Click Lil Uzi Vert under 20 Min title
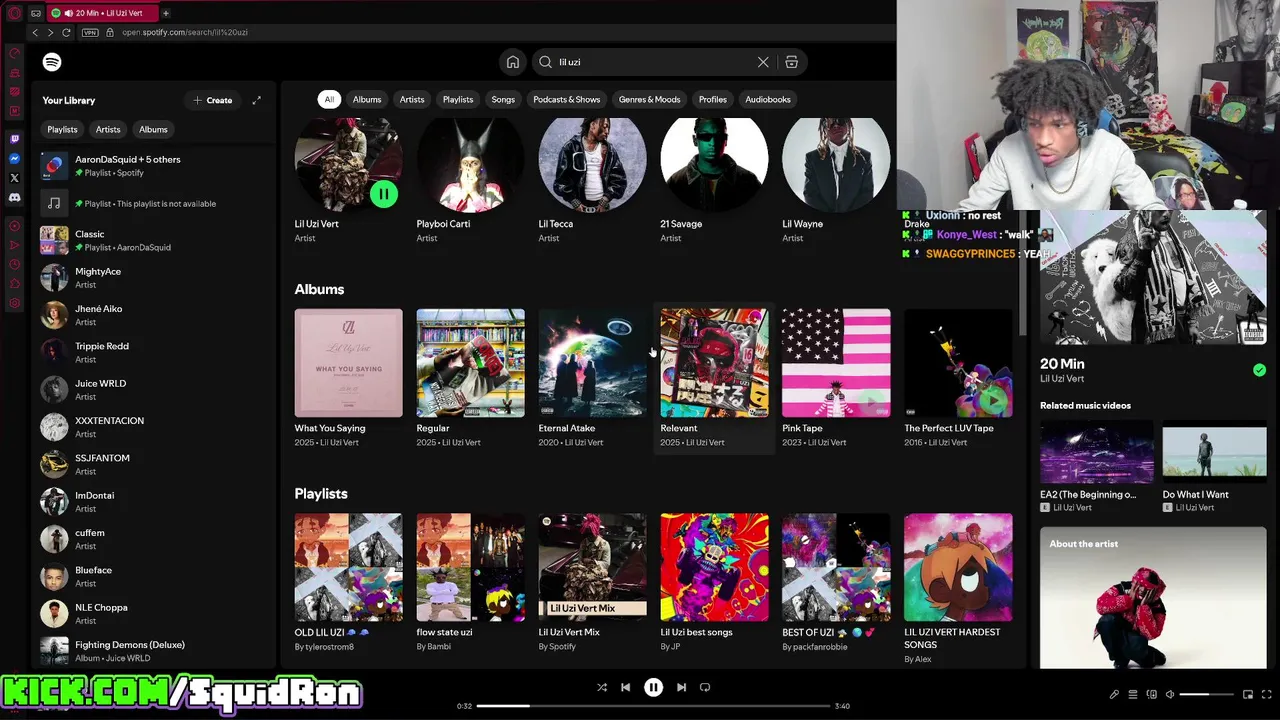This screenshot has width=1280, height=720. click(x=1062, y=379)
